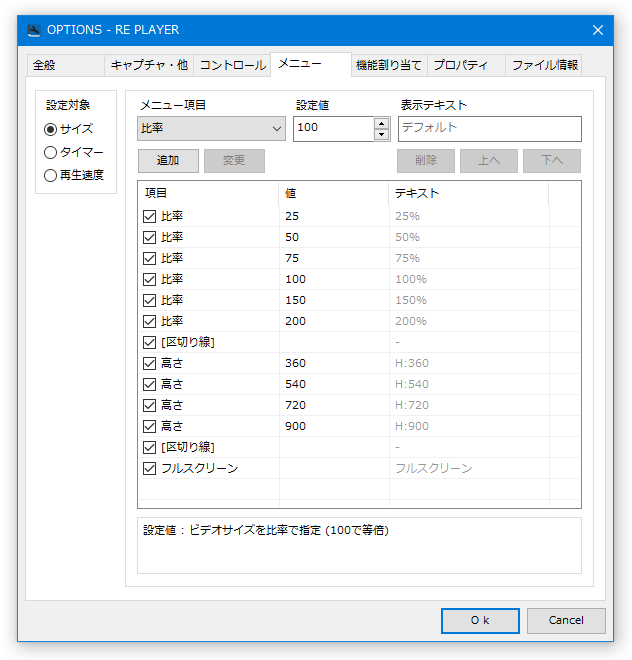
Task: Switch to the 全般 tab
Action: pyautogui.click(x=65, y=65)
